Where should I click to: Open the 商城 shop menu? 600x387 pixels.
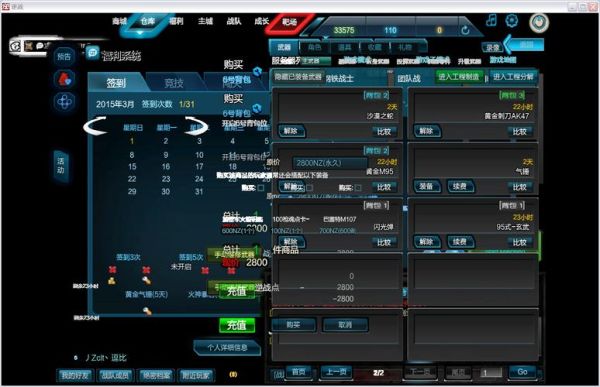(x=119, y=21)
